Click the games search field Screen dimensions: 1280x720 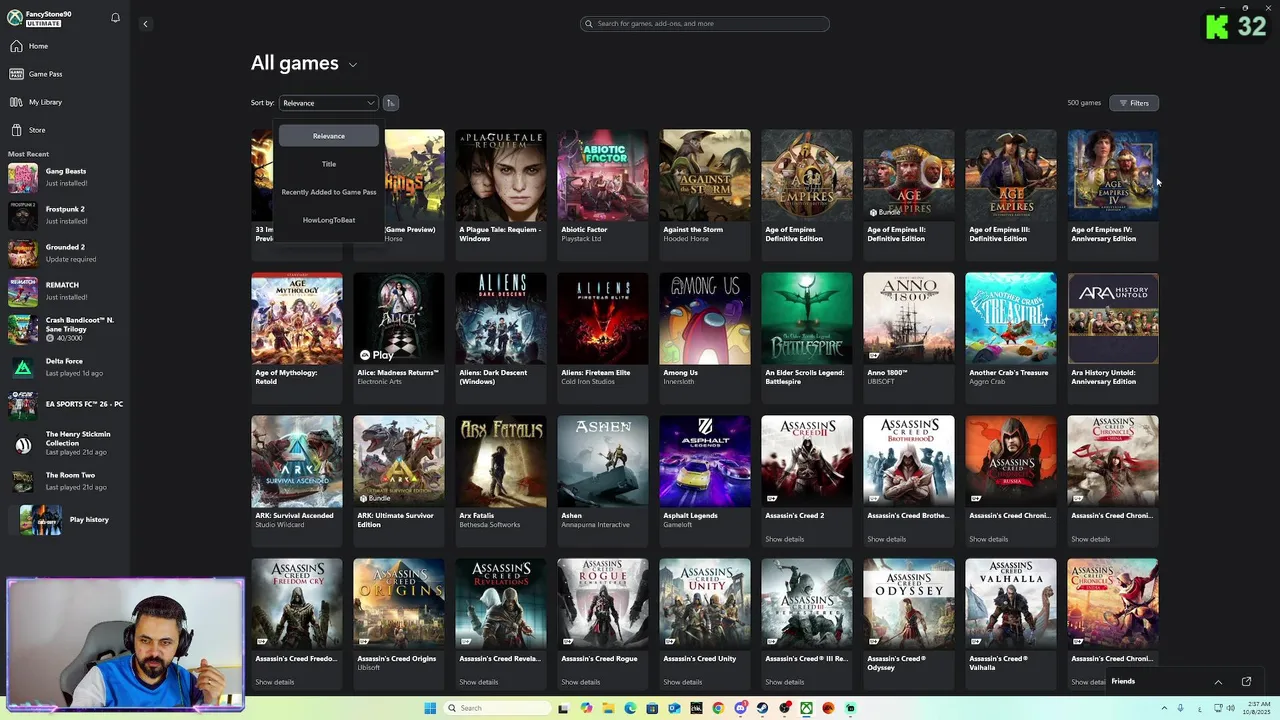pyautogui.click(x=705, y=24)
